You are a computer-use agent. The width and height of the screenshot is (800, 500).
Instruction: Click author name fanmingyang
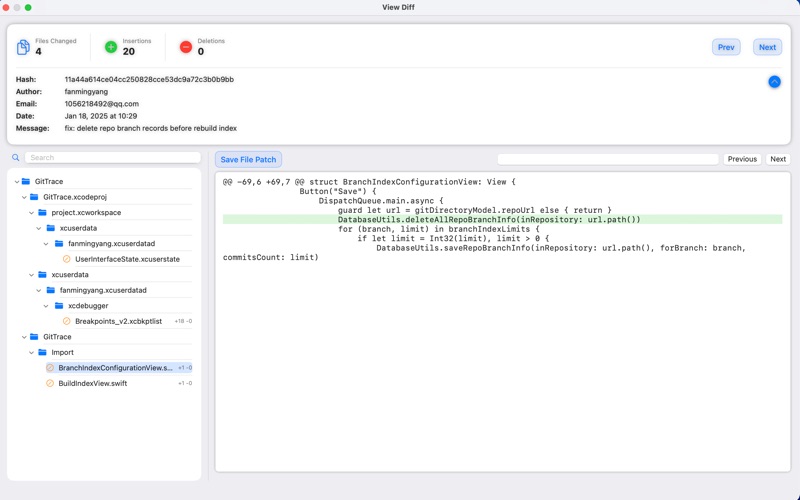pyautogui.click(x=86, y=92)
